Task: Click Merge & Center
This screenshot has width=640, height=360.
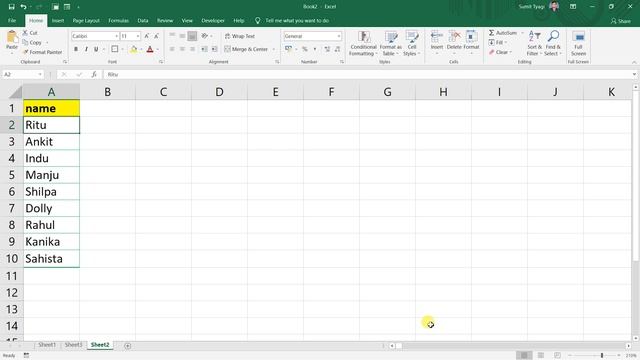Action: click(247, 49)
